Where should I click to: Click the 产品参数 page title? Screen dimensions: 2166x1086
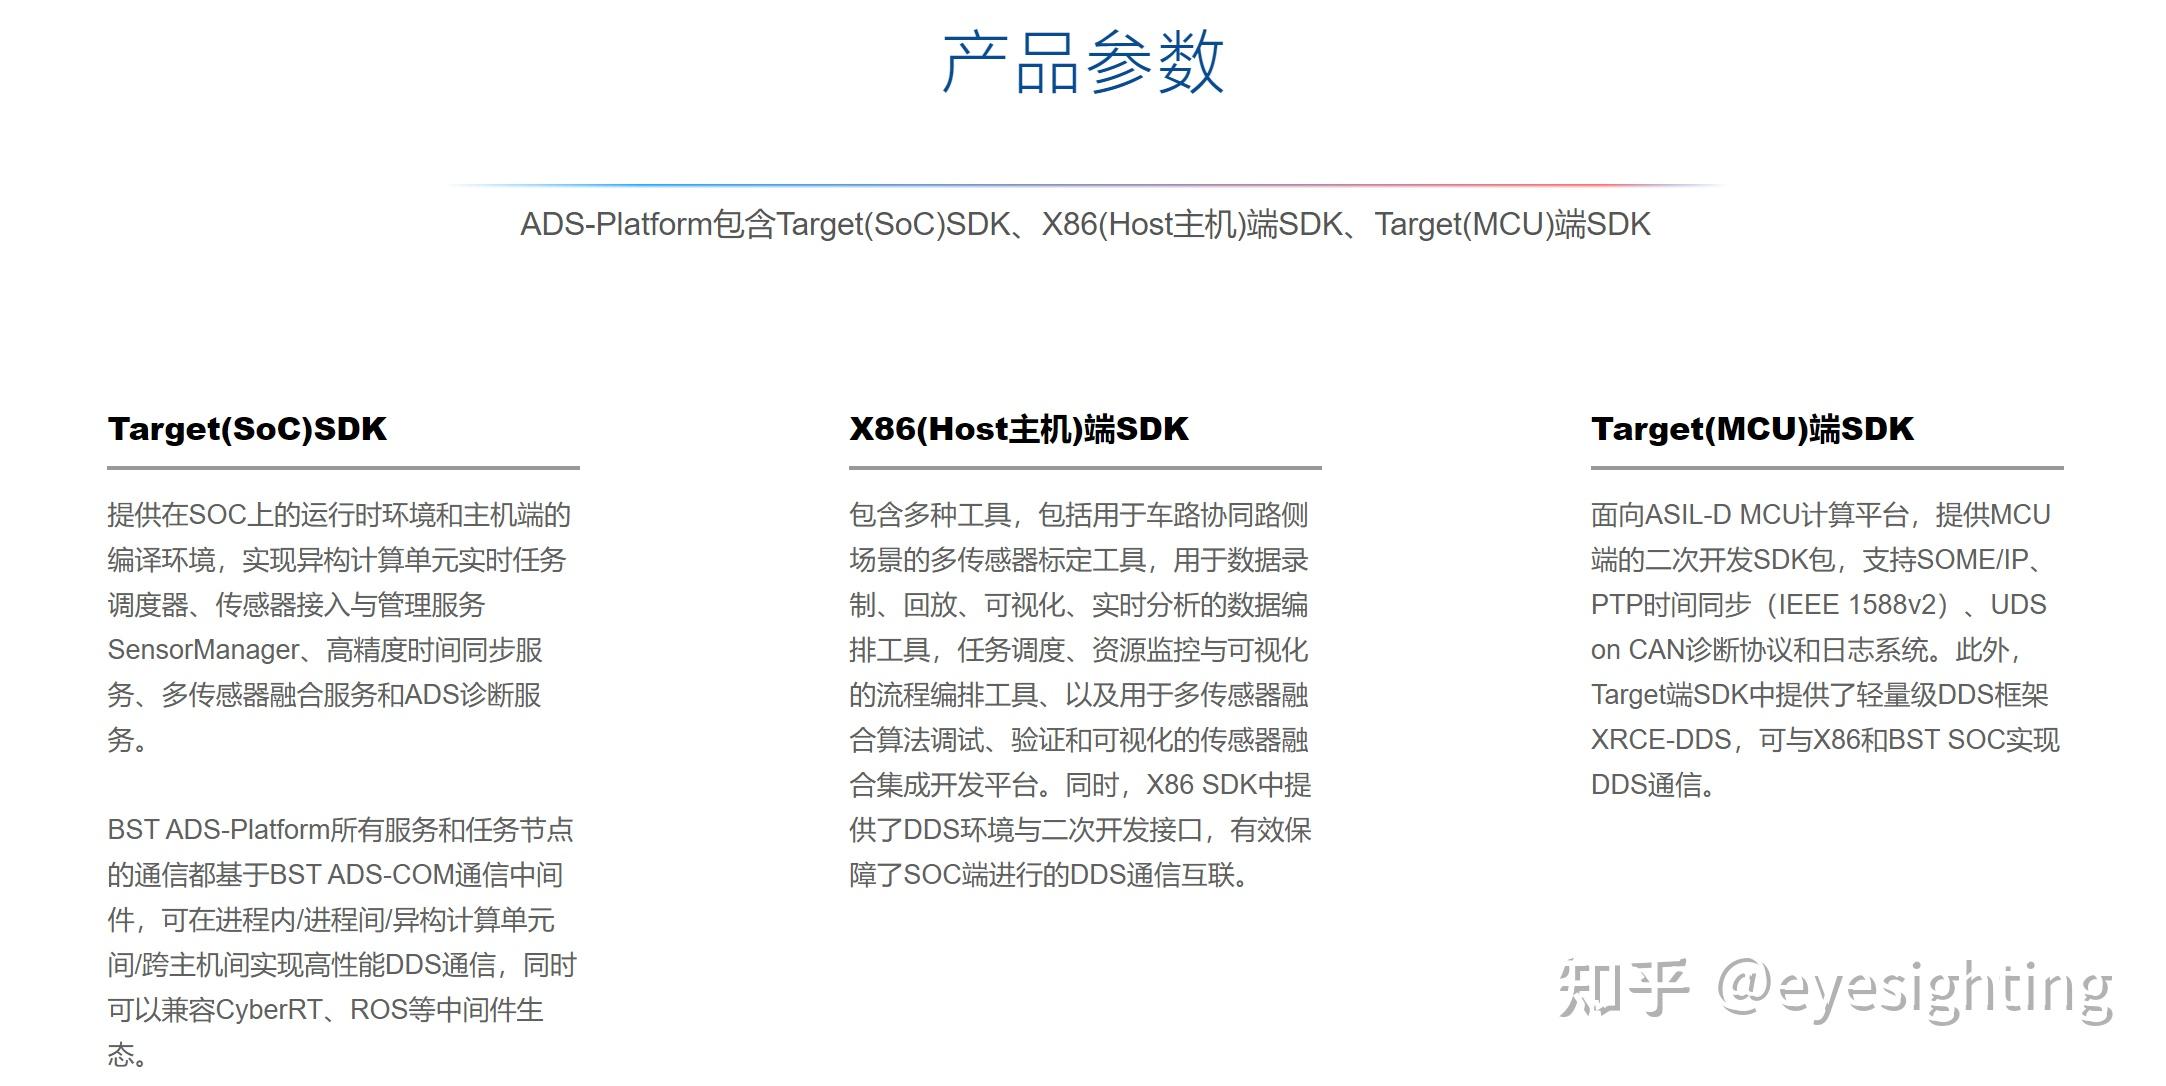point(1083,62)
